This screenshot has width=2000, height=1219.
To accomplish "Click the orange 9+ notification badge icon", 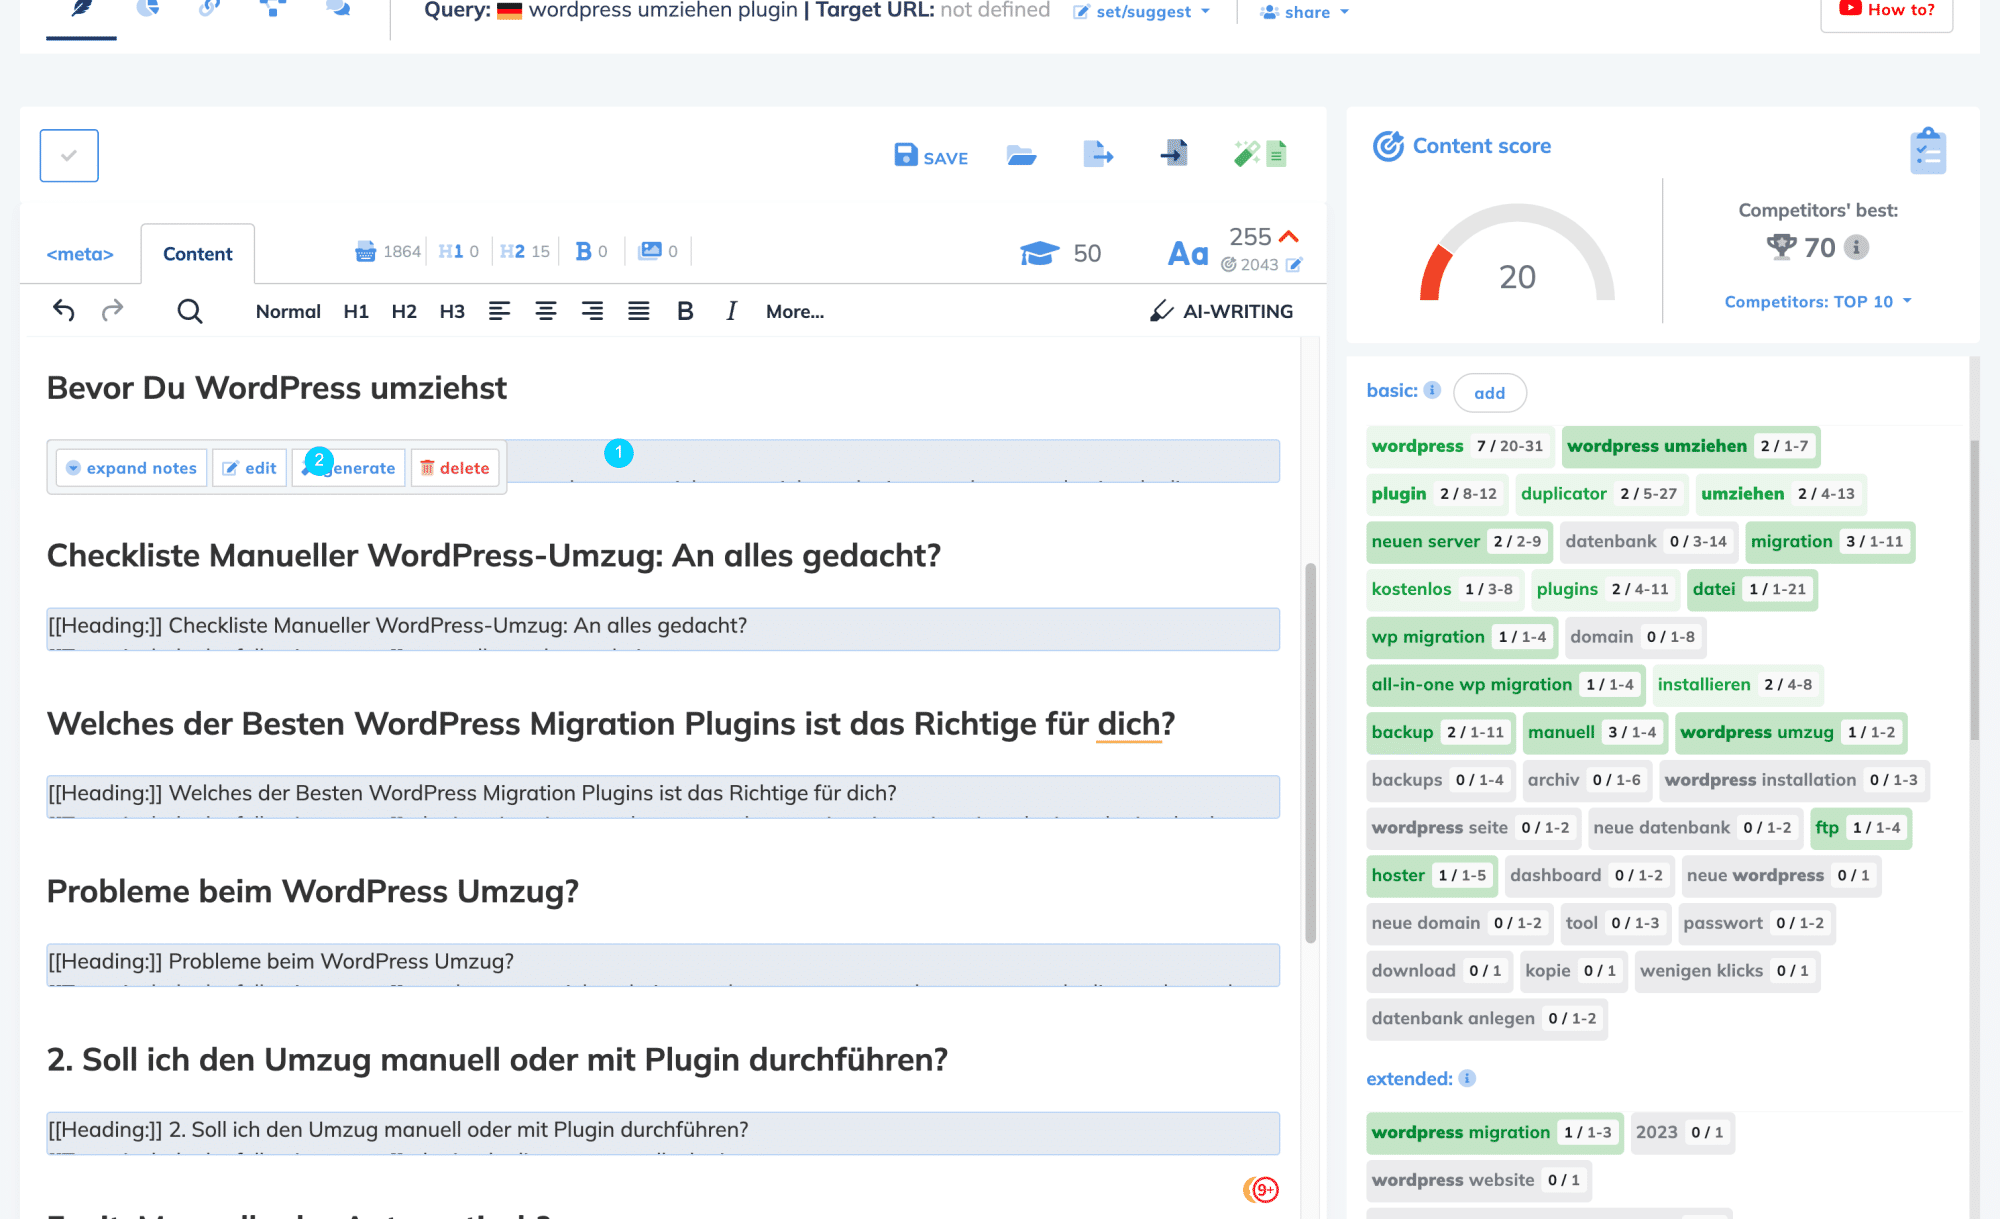I will 1261,1189.
